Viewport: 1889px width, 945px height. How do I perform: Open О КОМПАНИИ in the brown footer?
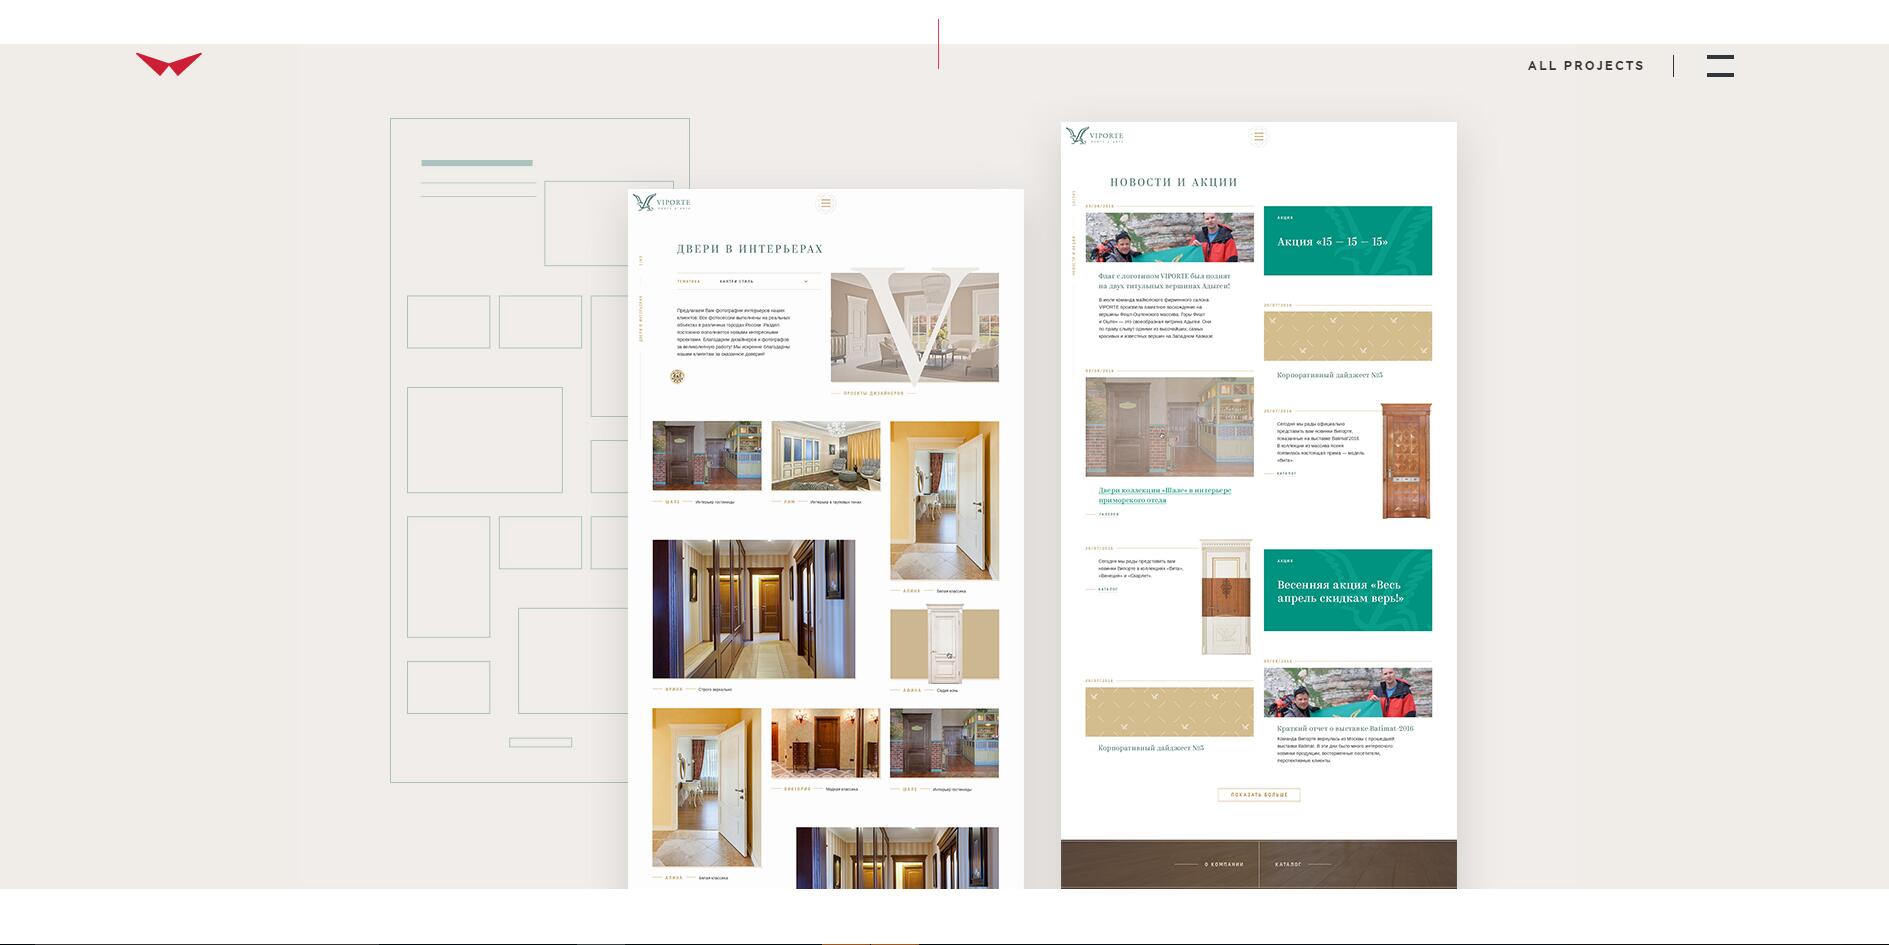[1224, 864]
